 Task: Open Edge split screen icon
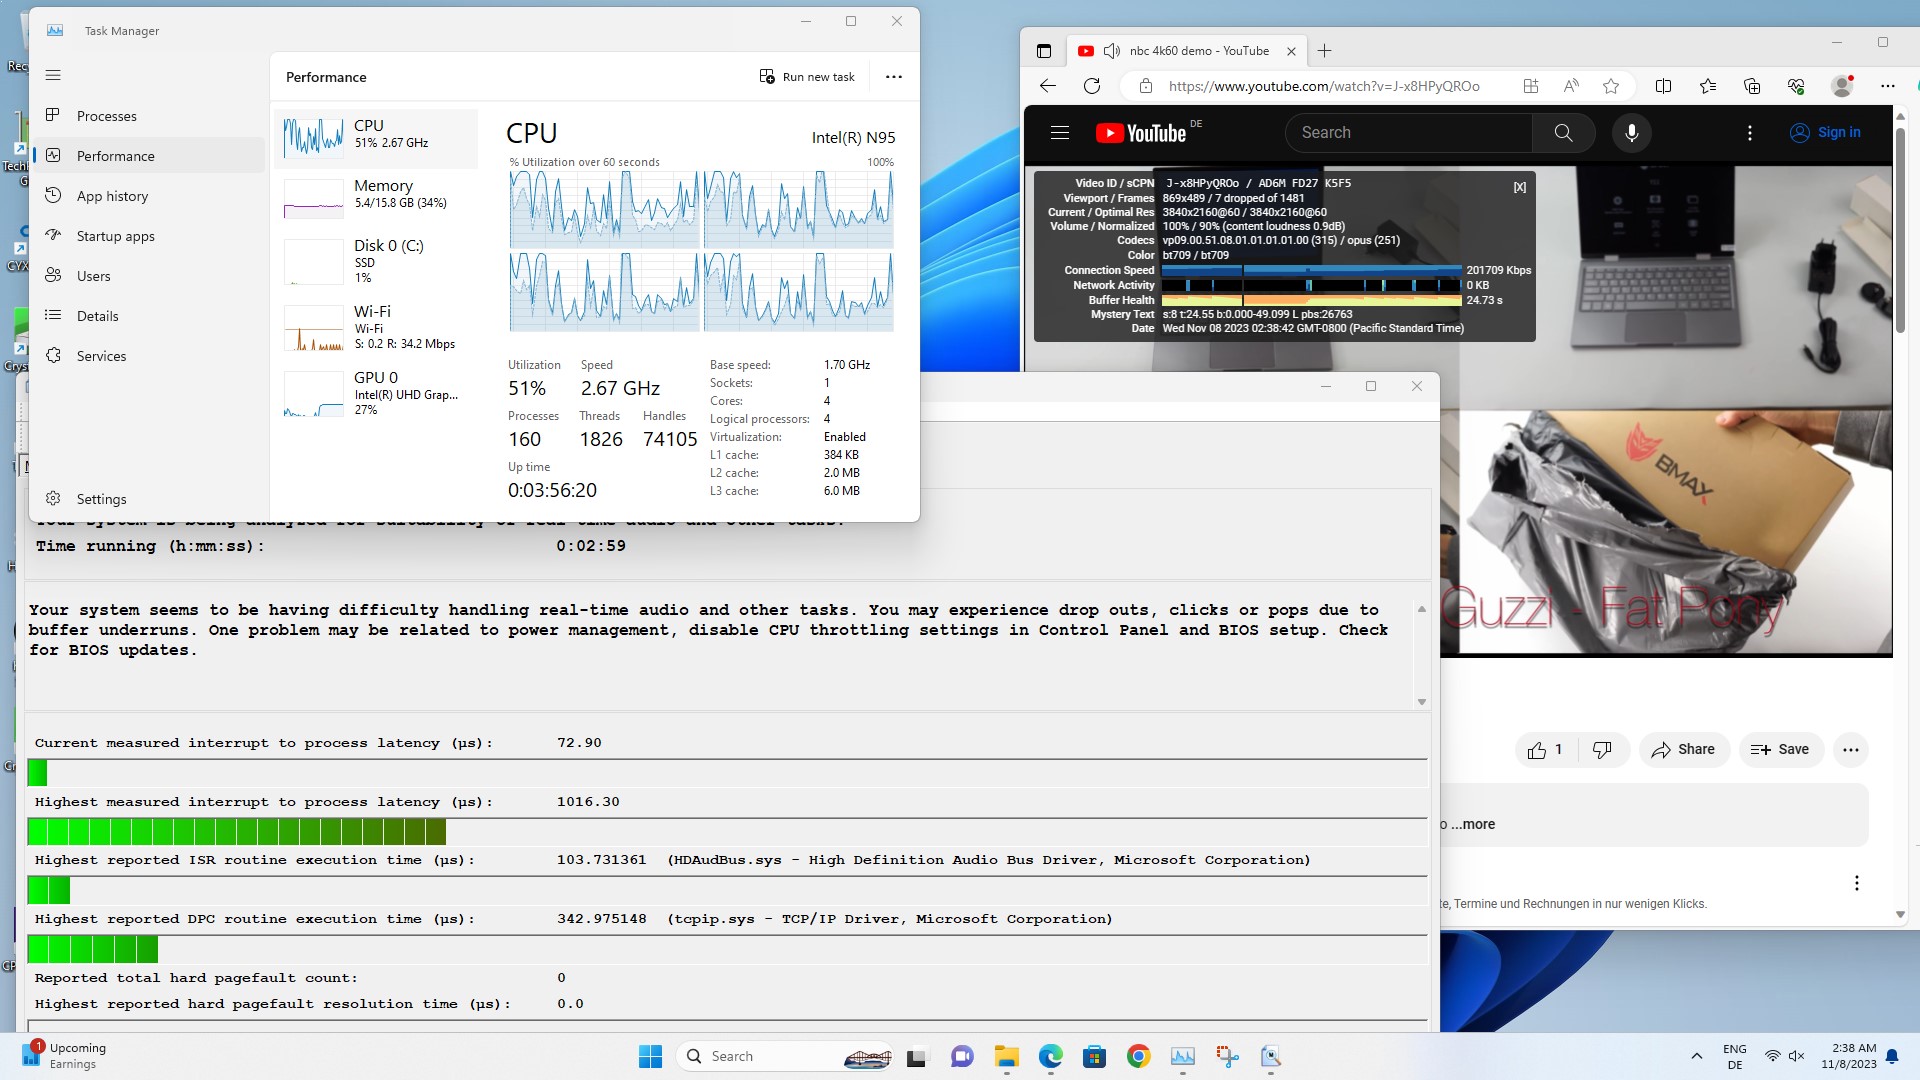1663,86
